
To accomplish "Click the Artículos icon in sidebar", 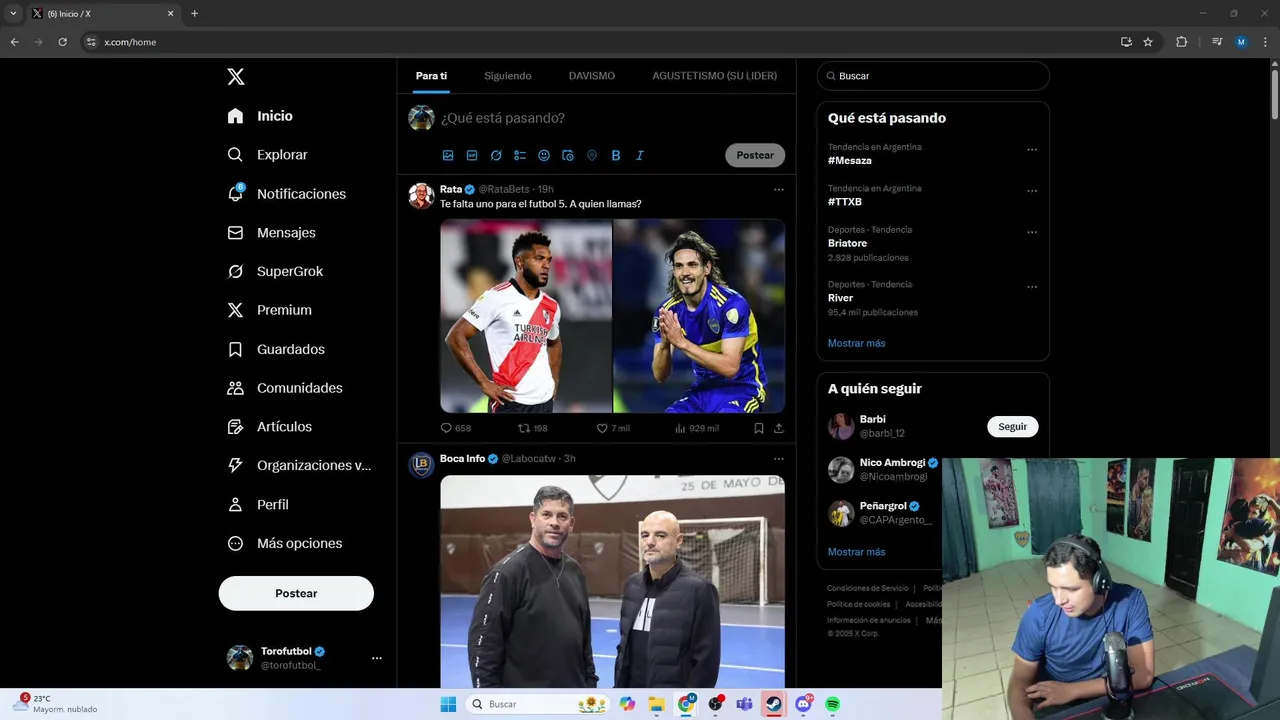I will point(235,427).
